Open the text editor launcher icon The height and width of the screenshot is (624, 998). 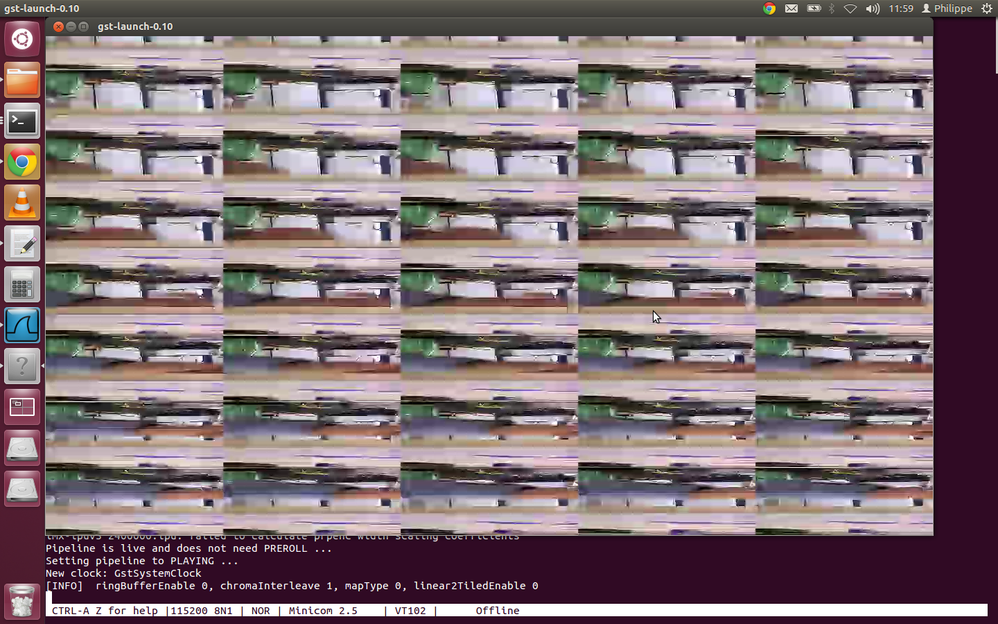click(22, 243)
